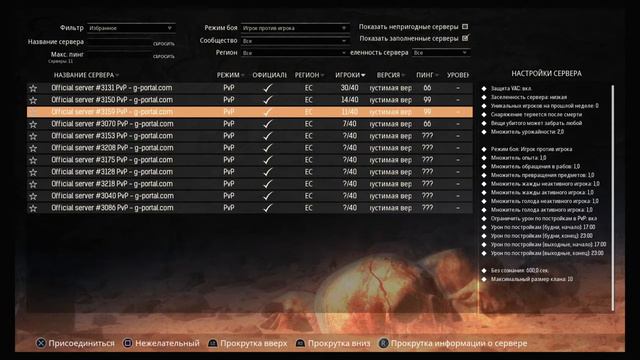Uncheck Показать заполненные серверы checkbox
This screenshot has height=360, width=640.
(x=465, y=38)
